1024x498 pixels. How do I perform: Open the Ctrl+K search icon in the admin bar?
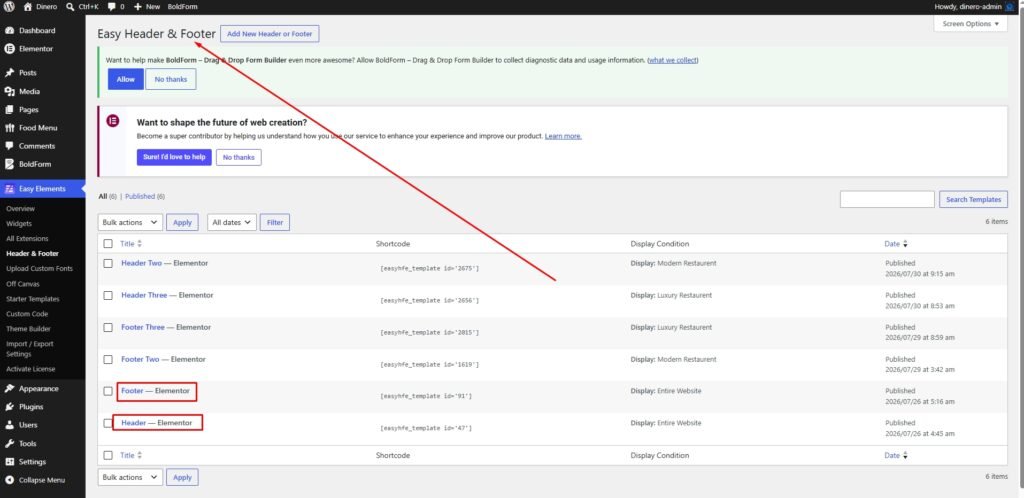click(70, 7)
